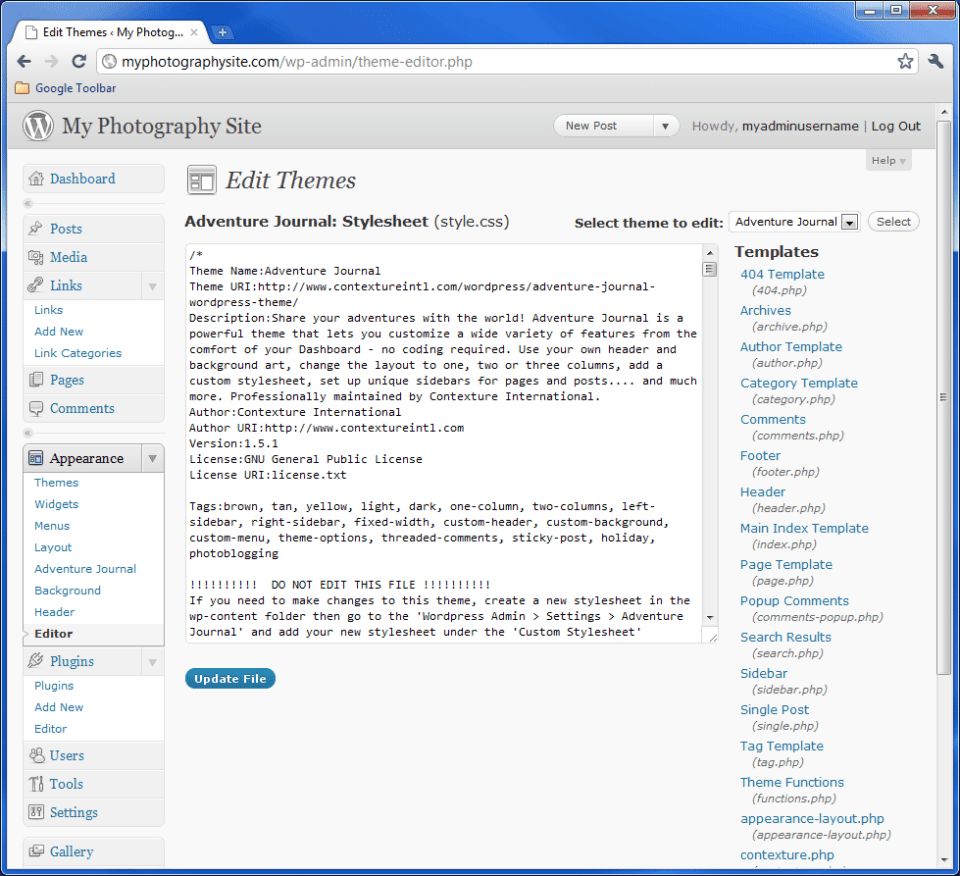This screenshot has height=876, width=960.
Task: Click the WordPress logo icon
Action: coord(38,125)
